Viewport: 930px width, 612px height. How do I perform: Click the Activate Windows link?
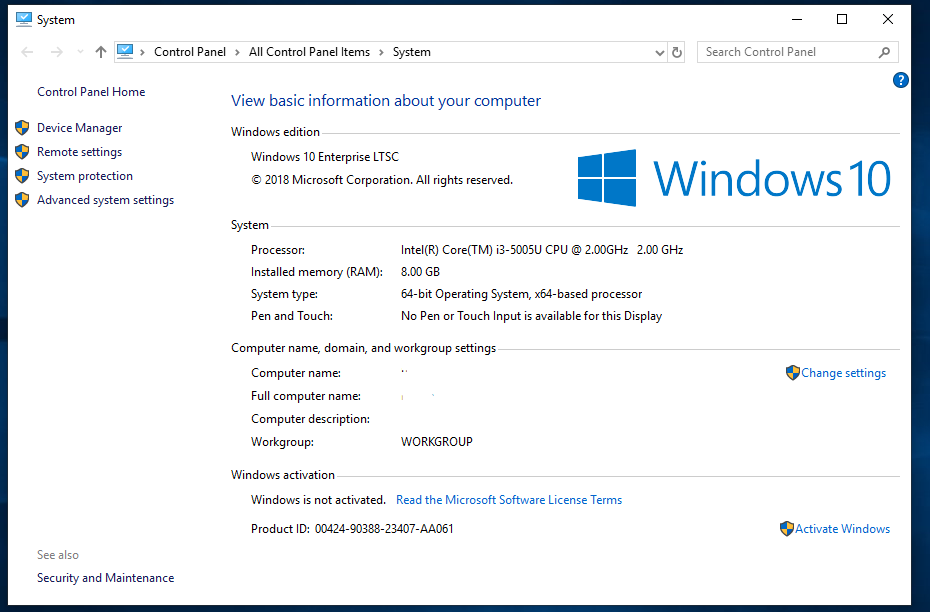[842, 529]
